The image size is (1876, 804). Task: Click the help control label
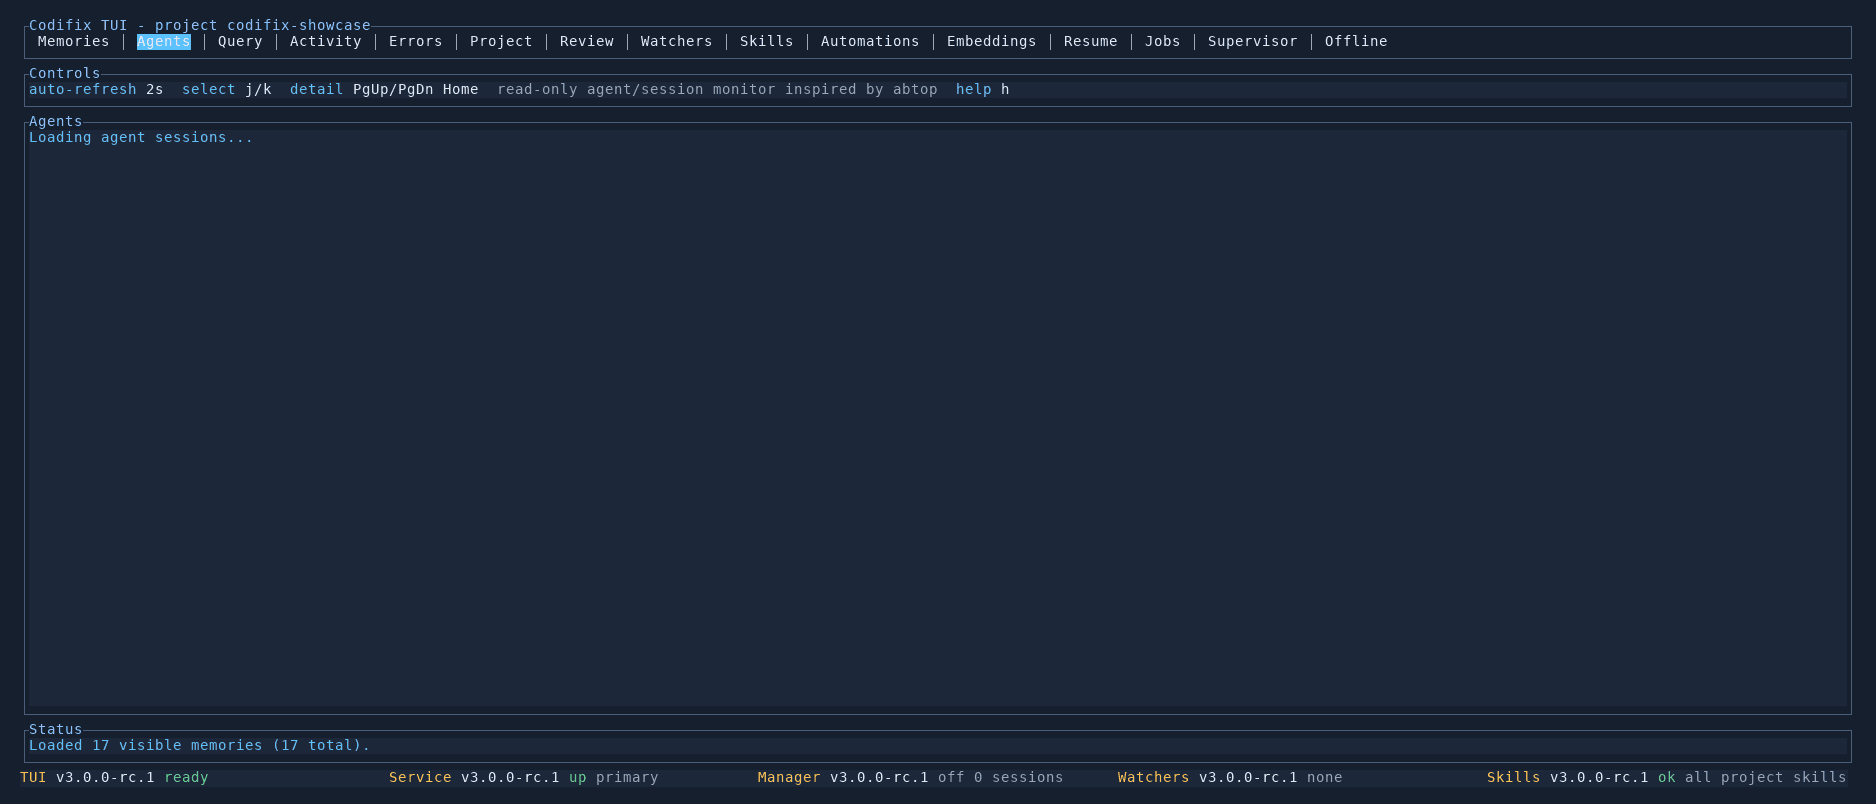click(974, 89)
